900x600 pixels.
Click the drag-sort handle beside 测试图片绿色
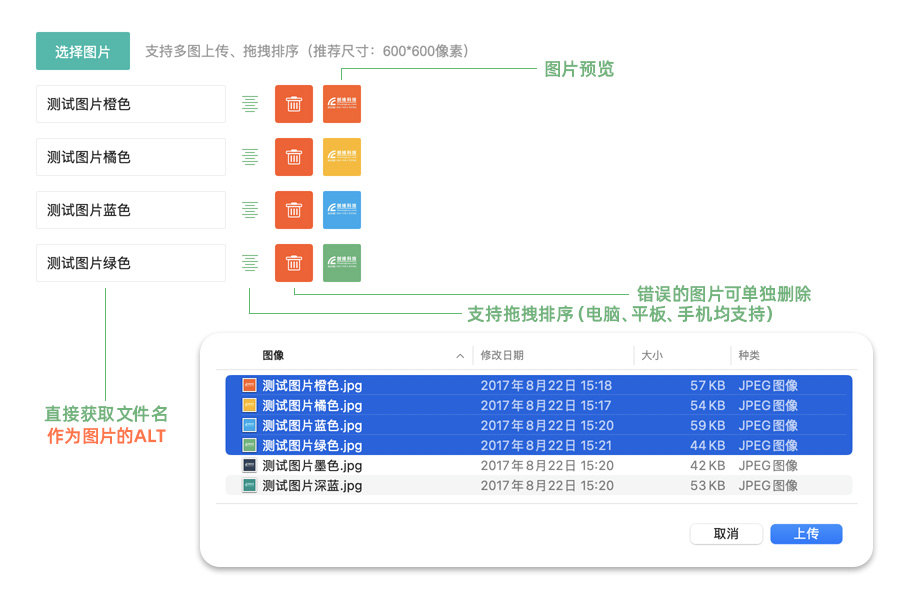click(250, 263)
